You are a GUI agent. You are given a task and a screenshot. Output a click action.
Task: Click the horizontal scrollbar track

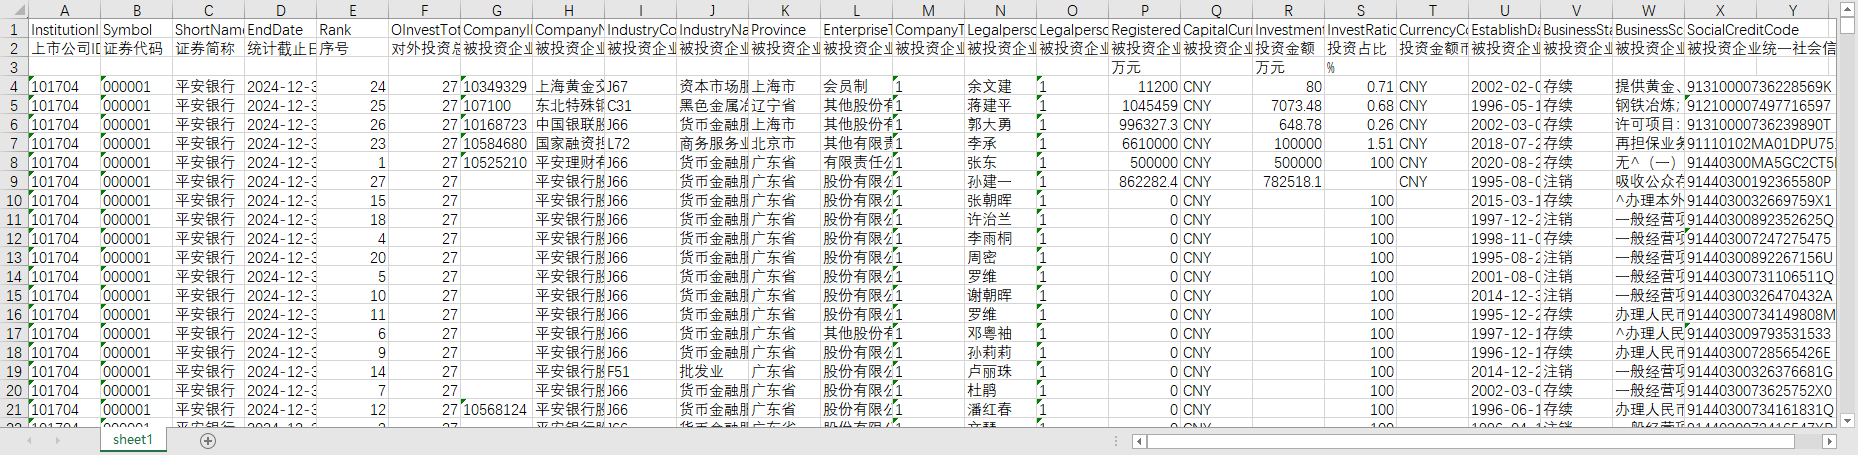click(x=1484, y=441)
